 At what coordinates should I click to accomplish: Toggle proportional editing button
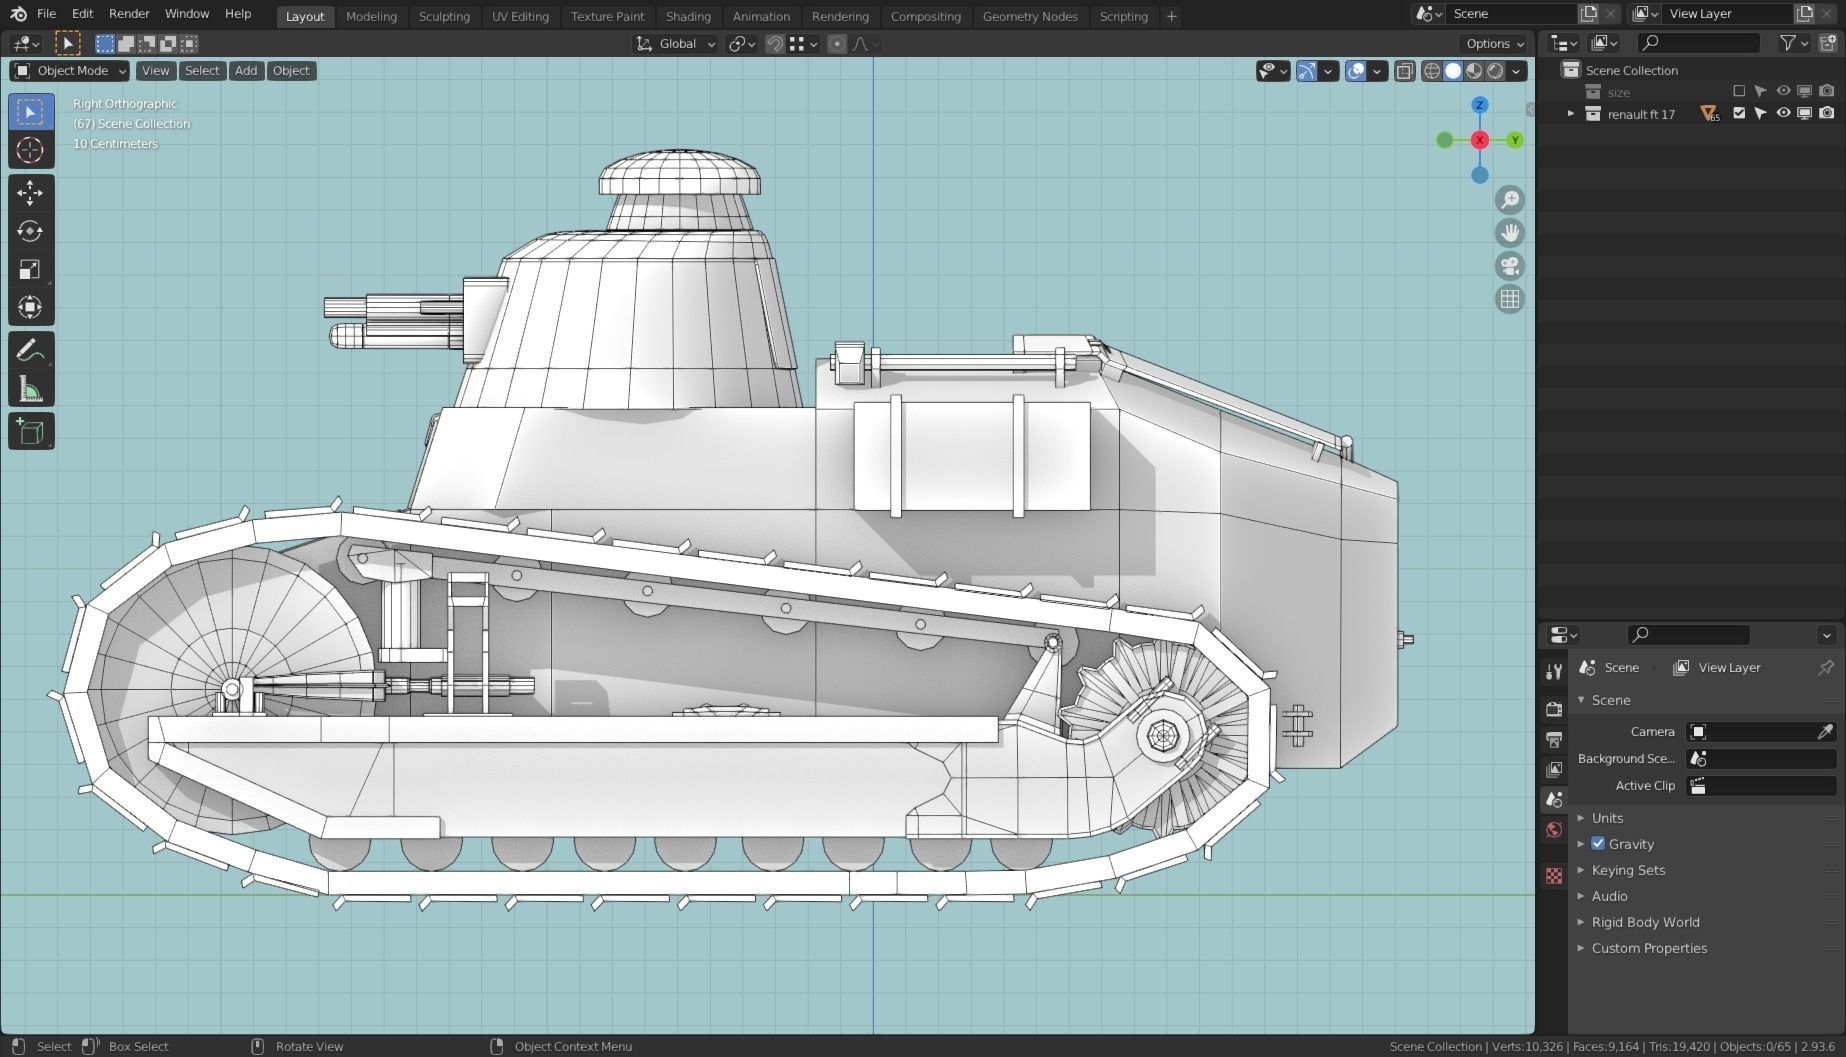837,44
